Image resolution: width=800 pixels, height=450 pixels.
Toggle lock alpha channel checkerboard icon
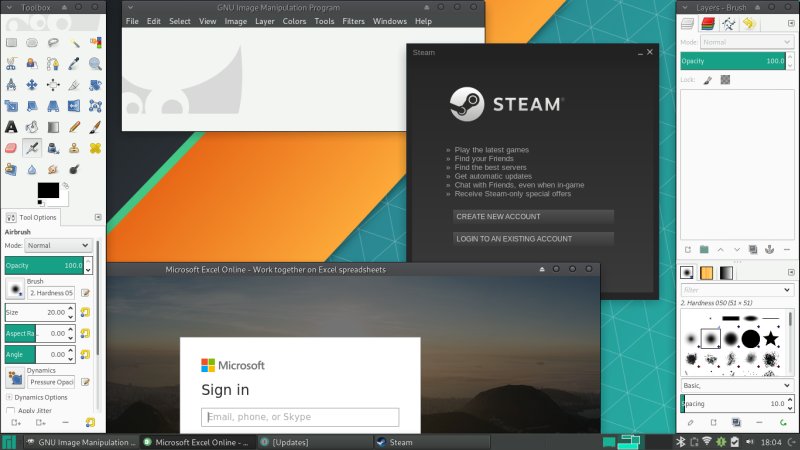click(725, 80)
